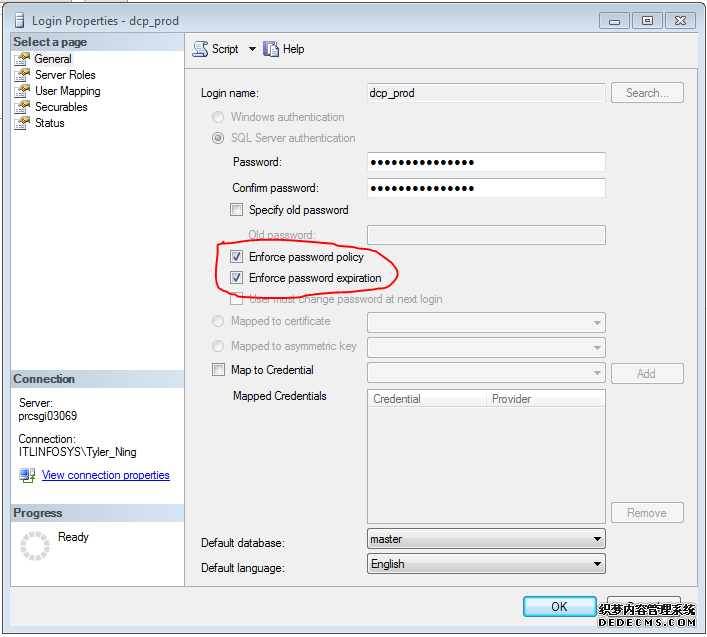Click into the Password field

[486, 162]
